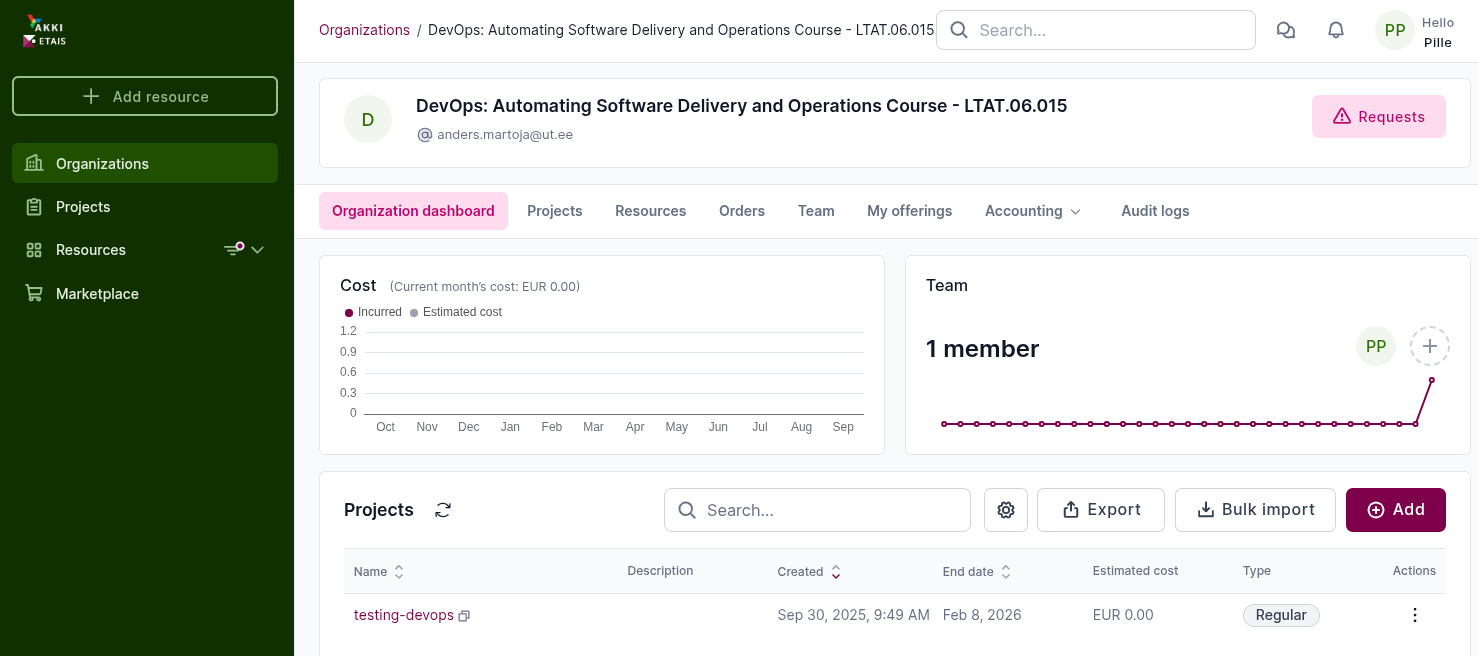Viewport: 1478px width, 656px height.
Task: Expand the Accounting dropdown tab
Action: tap(1033, 211)
